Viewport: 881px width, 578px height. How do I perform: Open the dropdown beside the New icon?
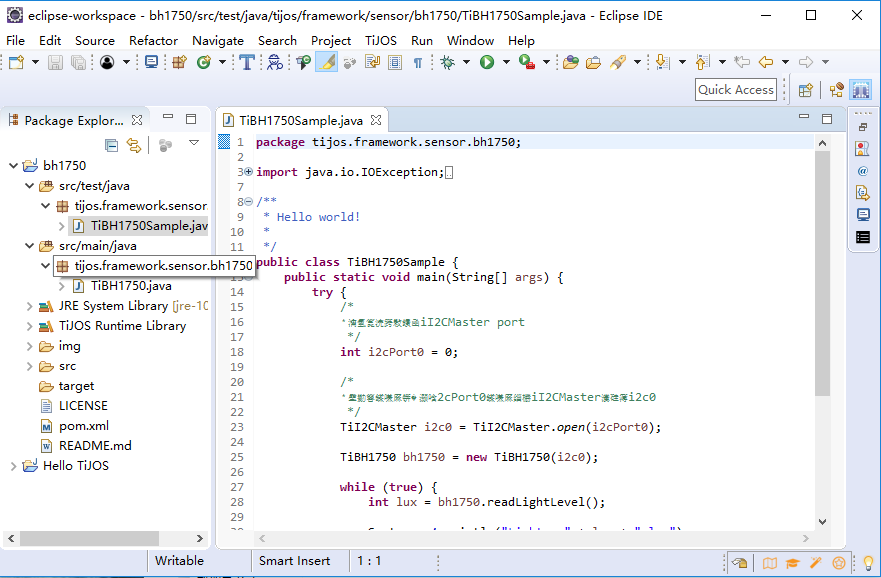pyautogui.click(x=35, y=62)
